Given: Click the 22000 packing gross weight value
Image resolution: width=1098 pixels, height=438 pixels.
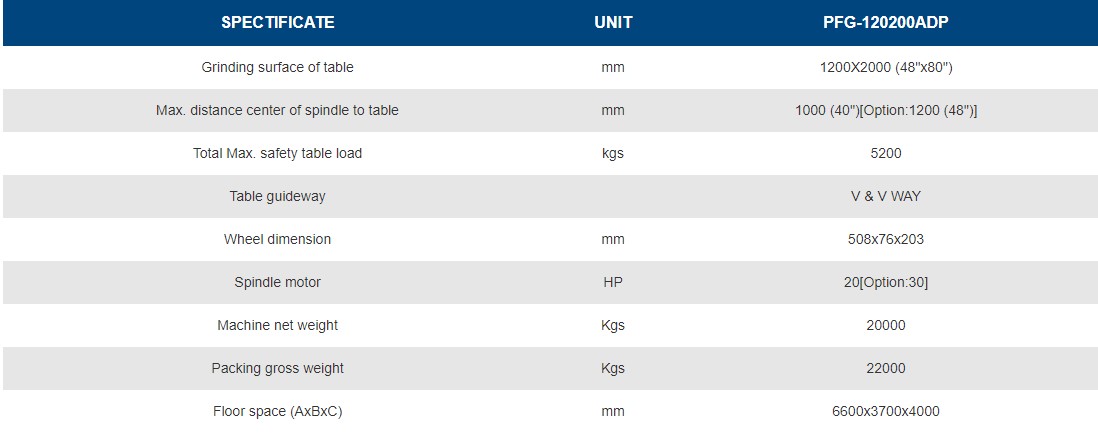Looking at the screenshot, I should click(x=886, y=369).
